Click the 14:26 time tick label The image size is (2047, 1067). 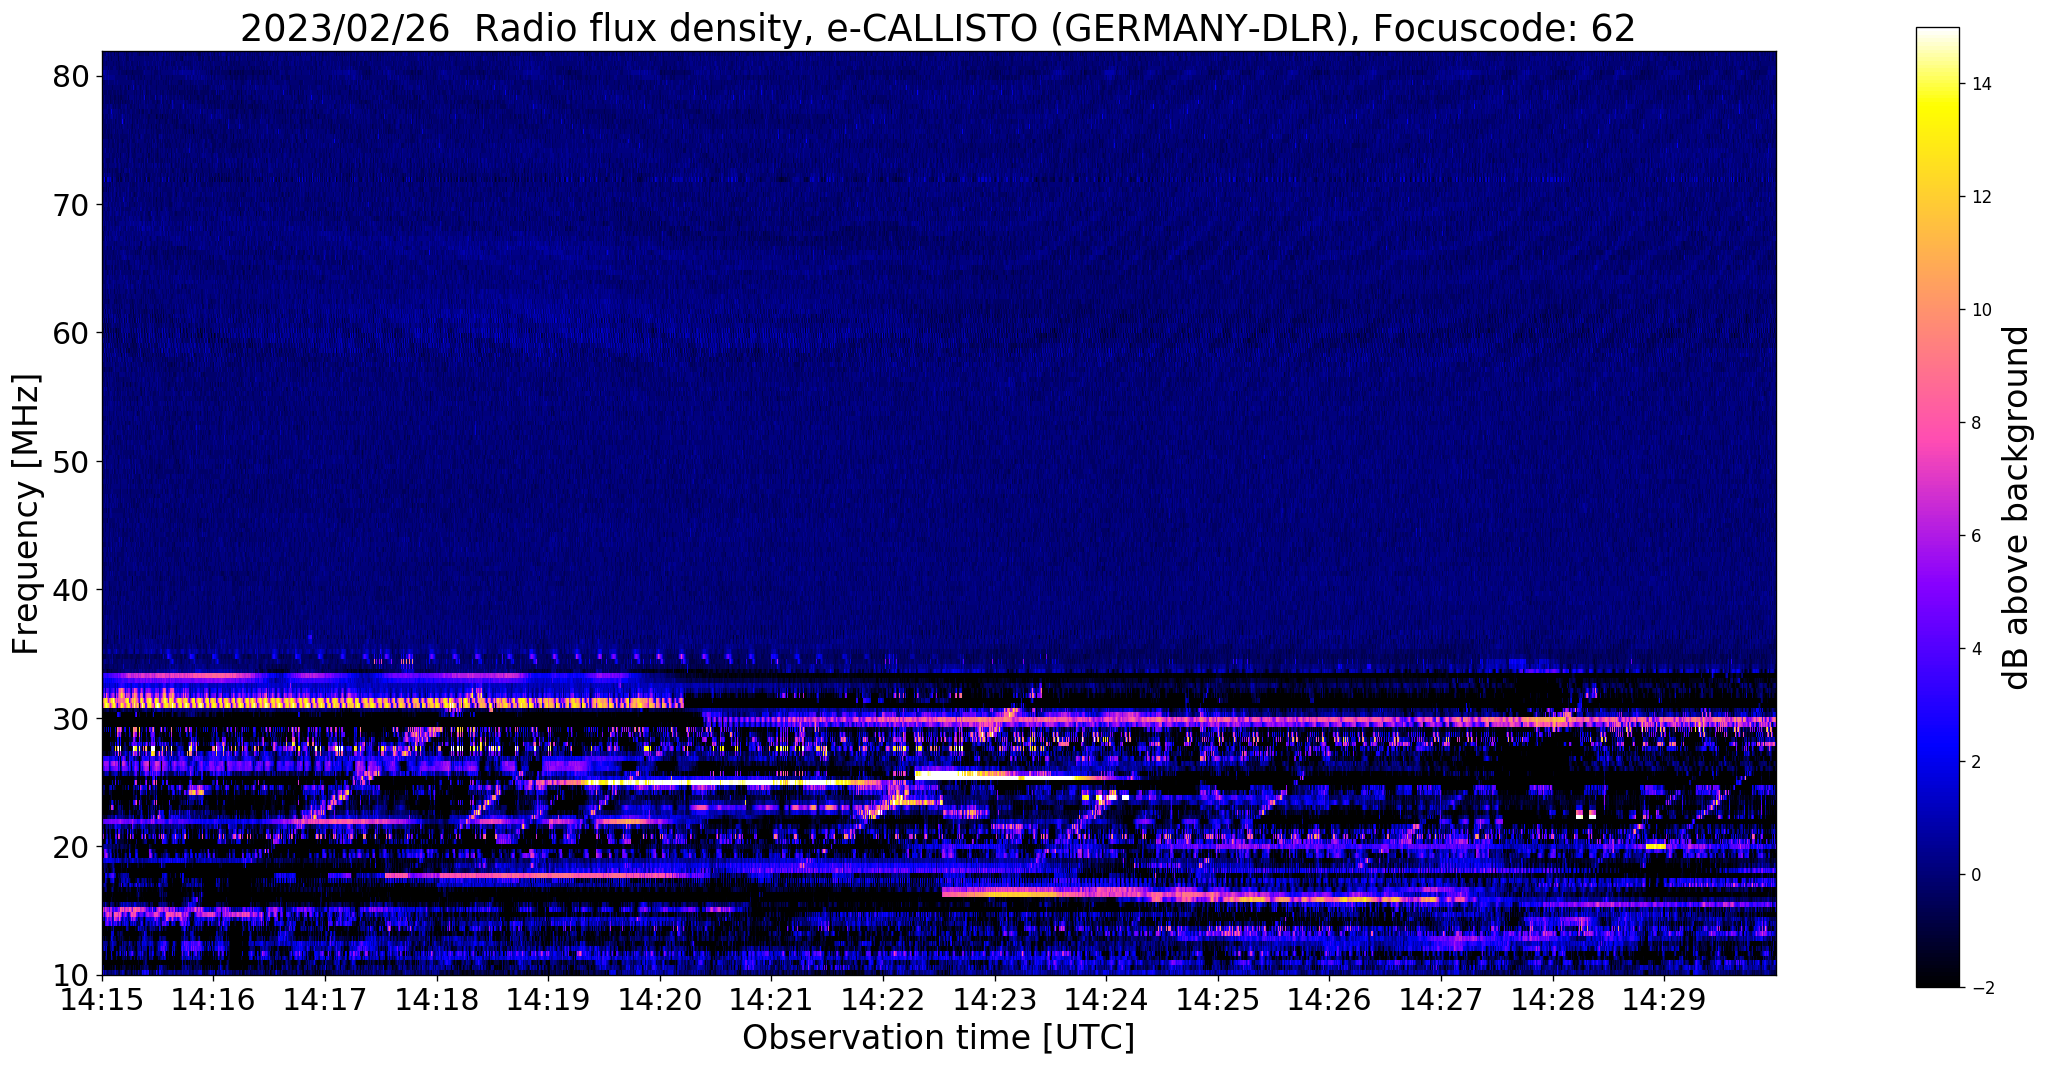coord(1329,1000)
